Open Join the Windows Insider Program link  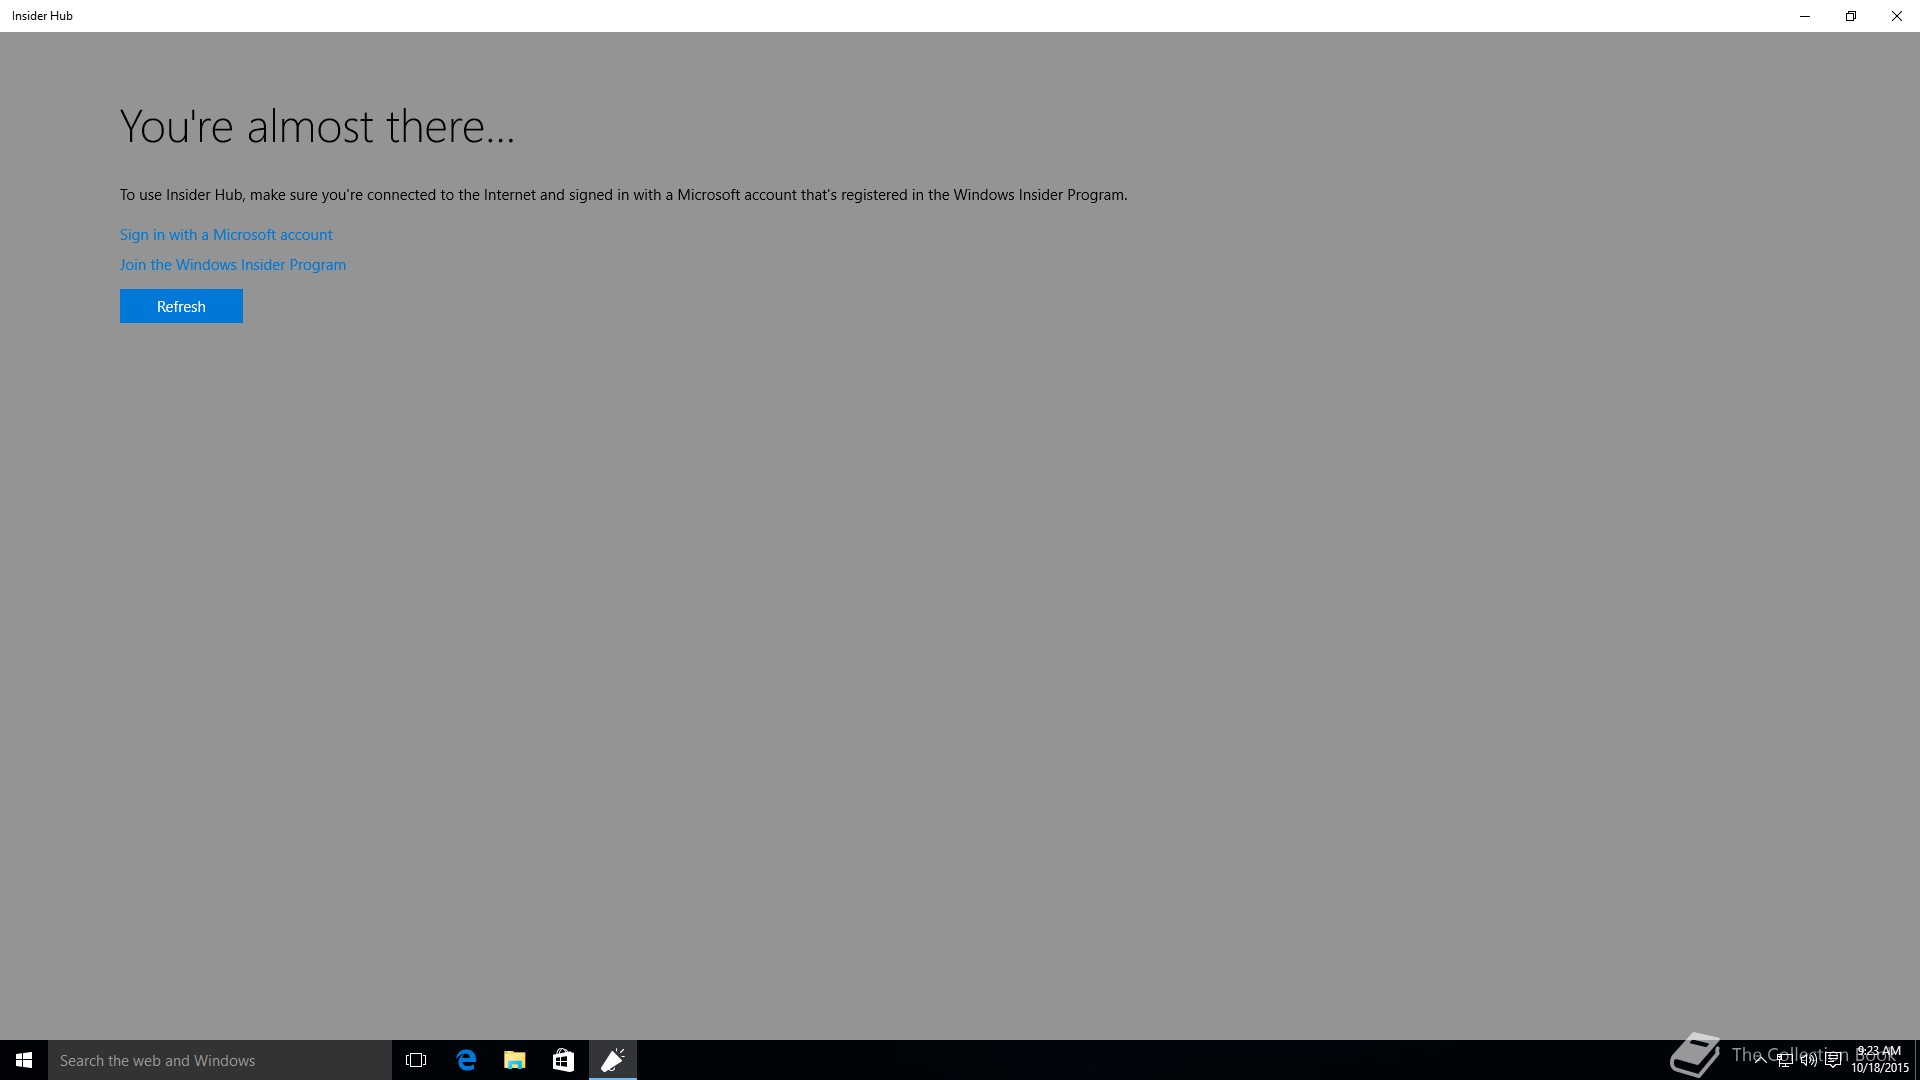[233, 265]
